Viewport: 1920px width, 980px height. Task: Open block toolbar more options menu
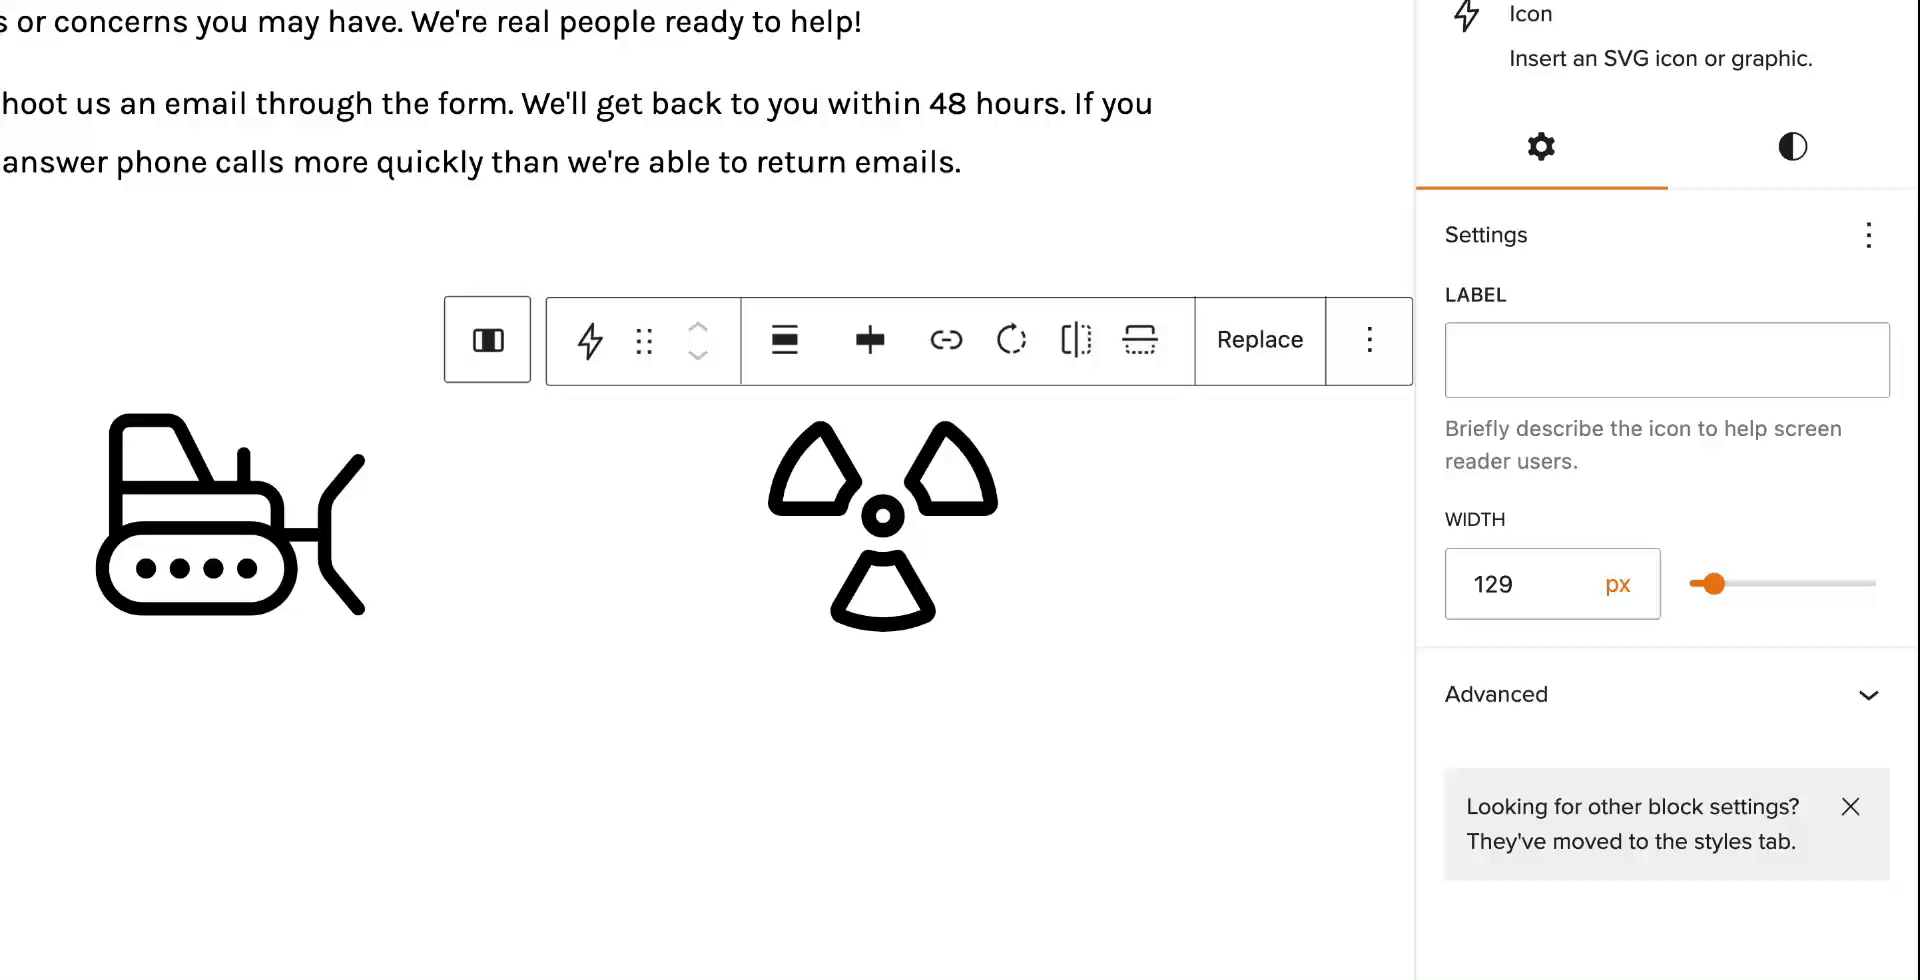pos(1369,340)
